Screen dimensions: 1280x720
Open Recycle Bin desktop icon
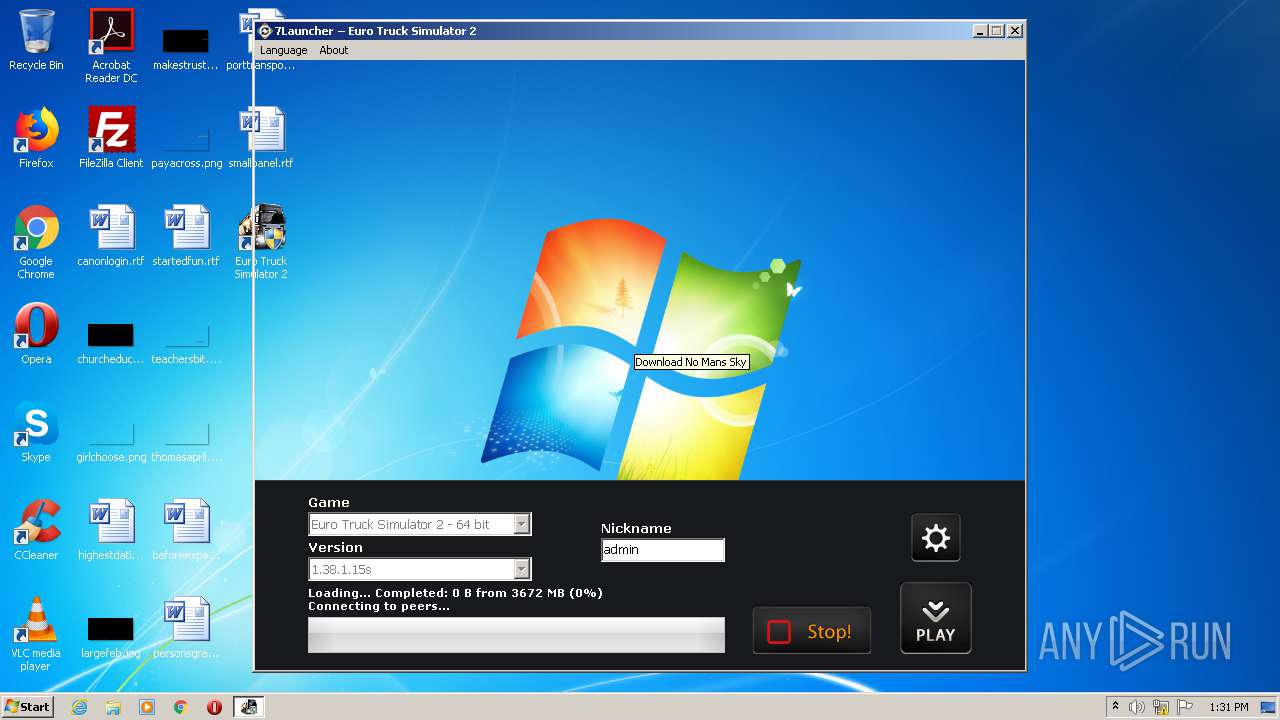[x=36, y=40]
